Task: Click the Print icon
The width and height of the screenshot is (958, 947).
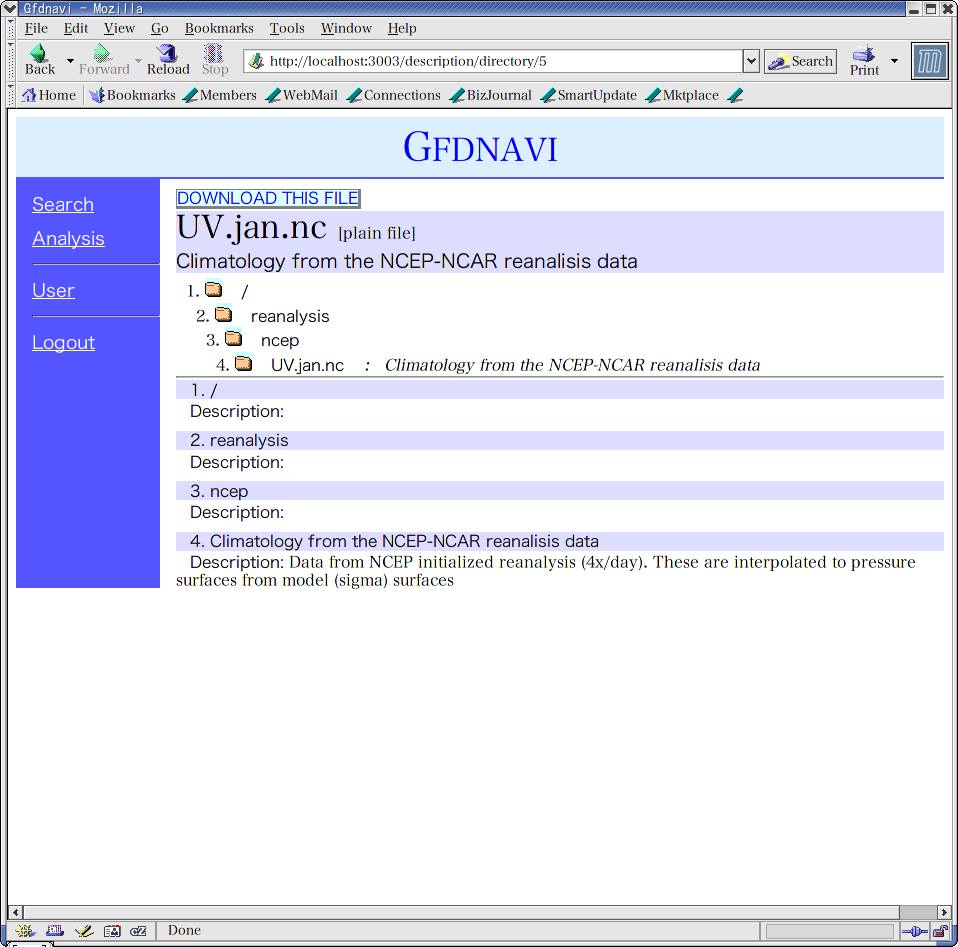Action: point(863,54)
